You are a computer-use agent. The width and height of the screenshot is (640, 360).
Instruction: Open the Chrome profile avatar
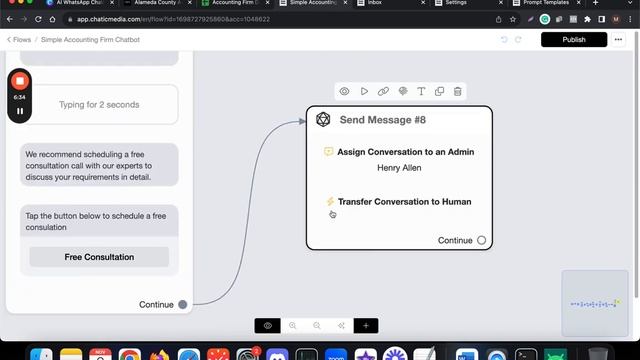tap(616, 19)
